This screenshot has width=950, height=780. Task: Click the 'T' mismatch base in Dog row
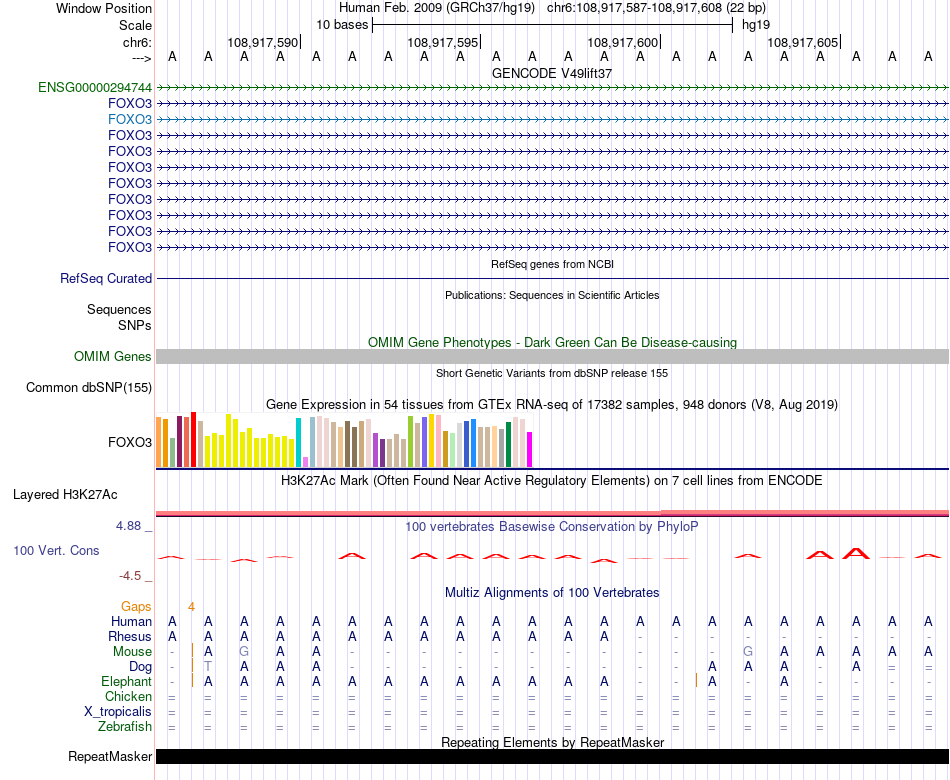pos(208,667)
